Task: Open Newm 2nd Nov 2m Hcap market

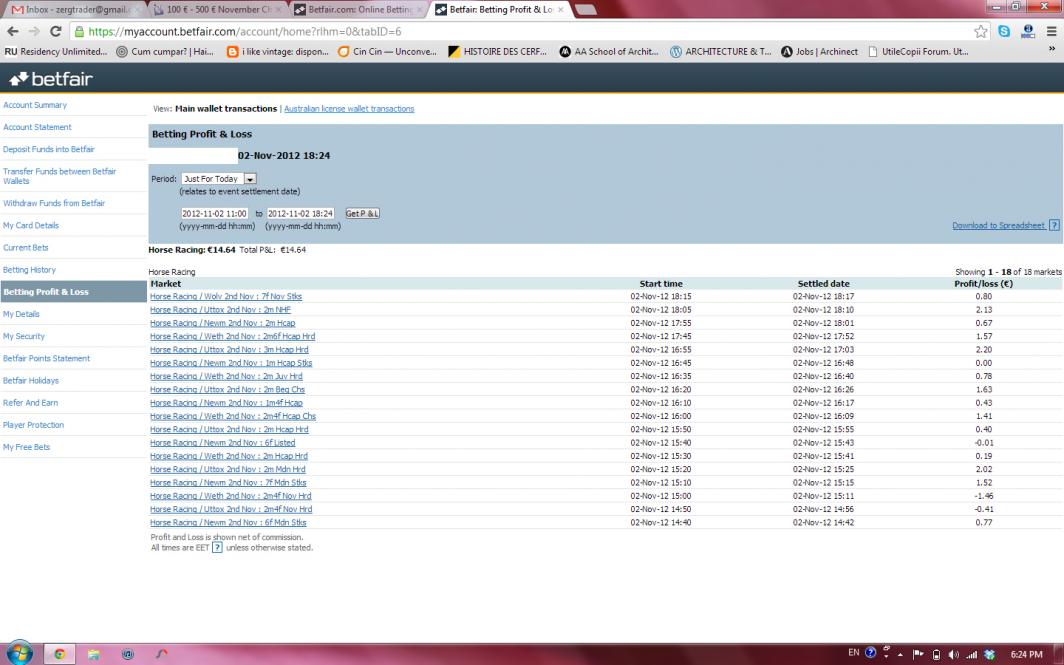Action: pos(223,323)
